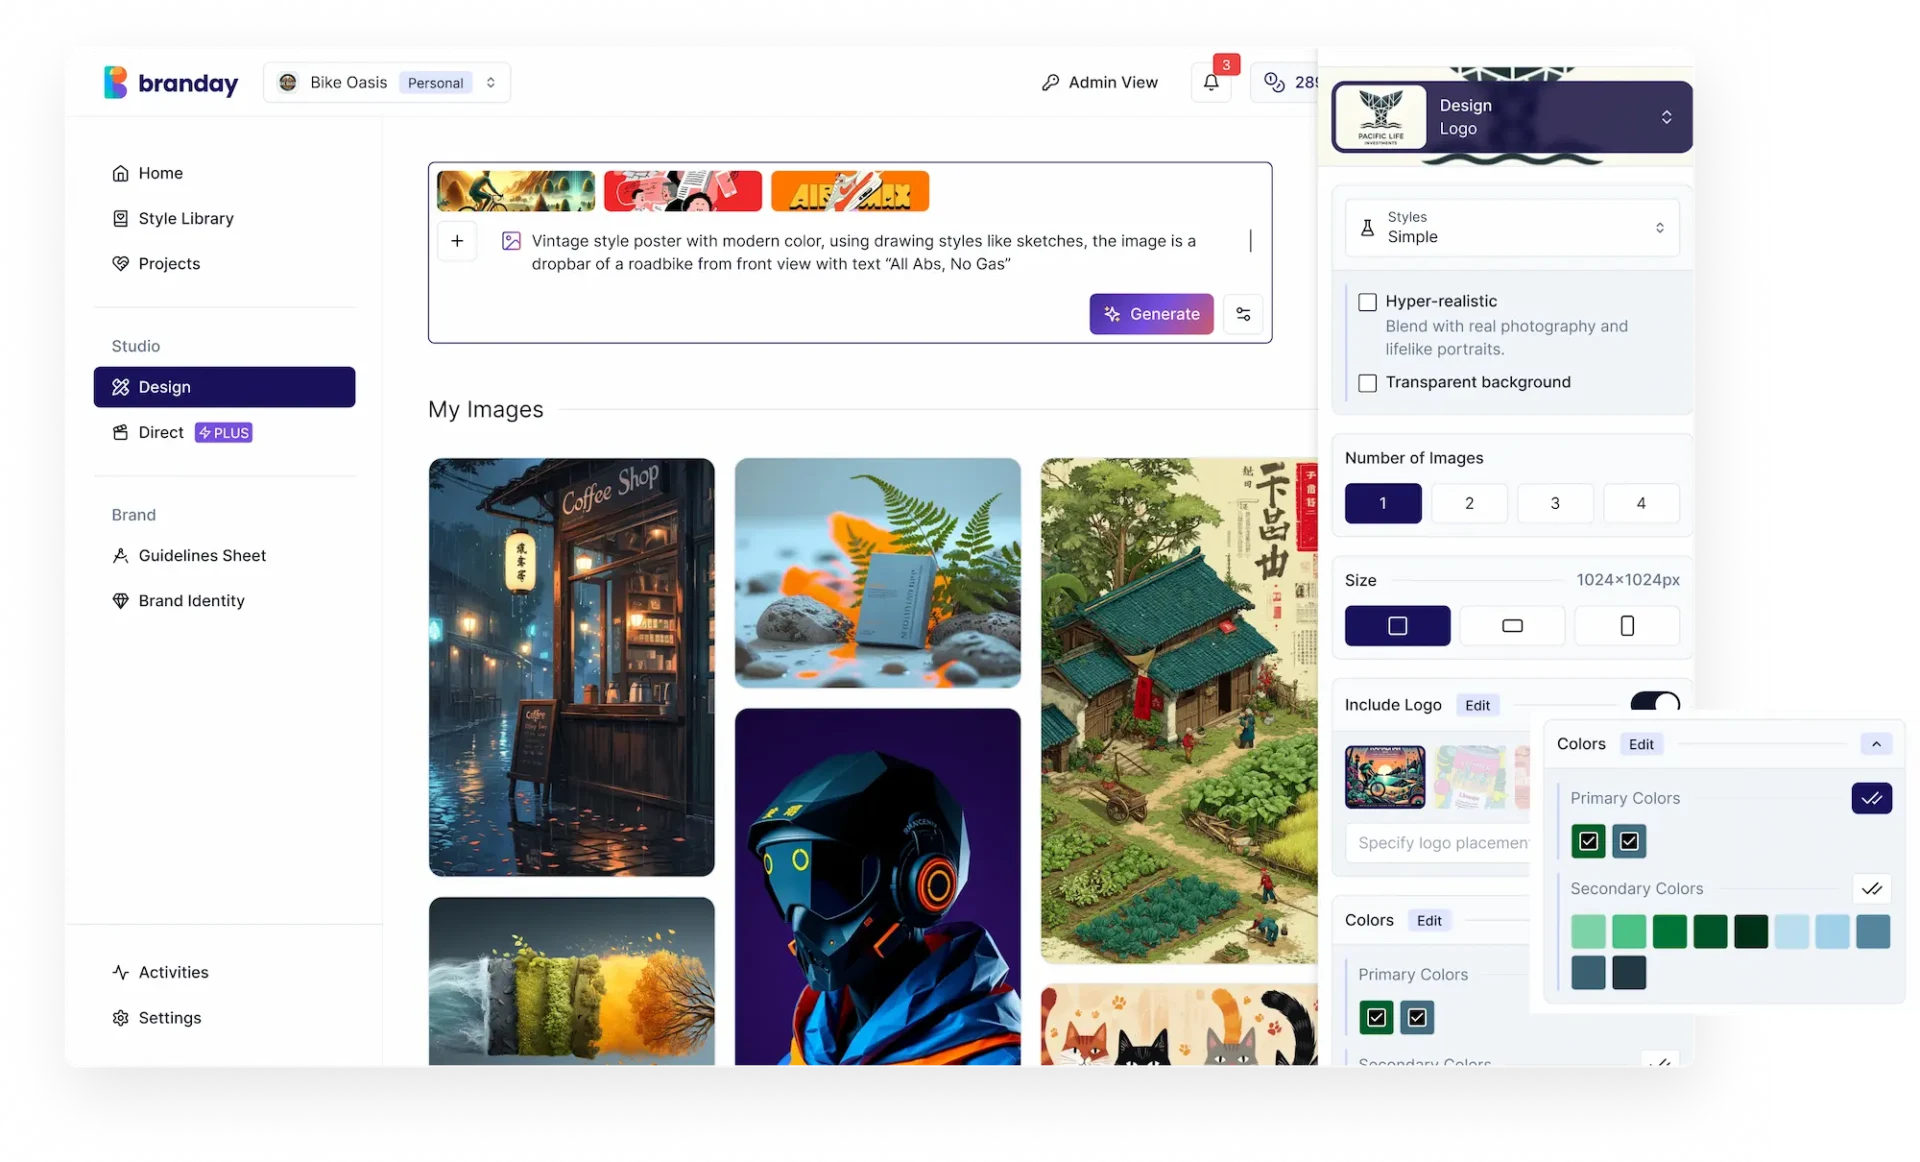
Task: Click the Brand Identity diamond icon
Action: coord(120,600)
